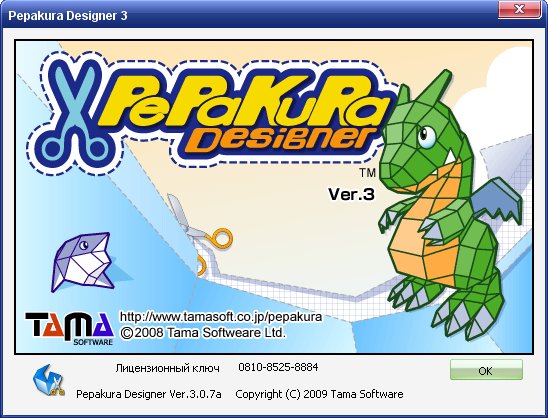
Task: Open the tamasoft.co.jp/pepakura URL
Action: [221, 317]
